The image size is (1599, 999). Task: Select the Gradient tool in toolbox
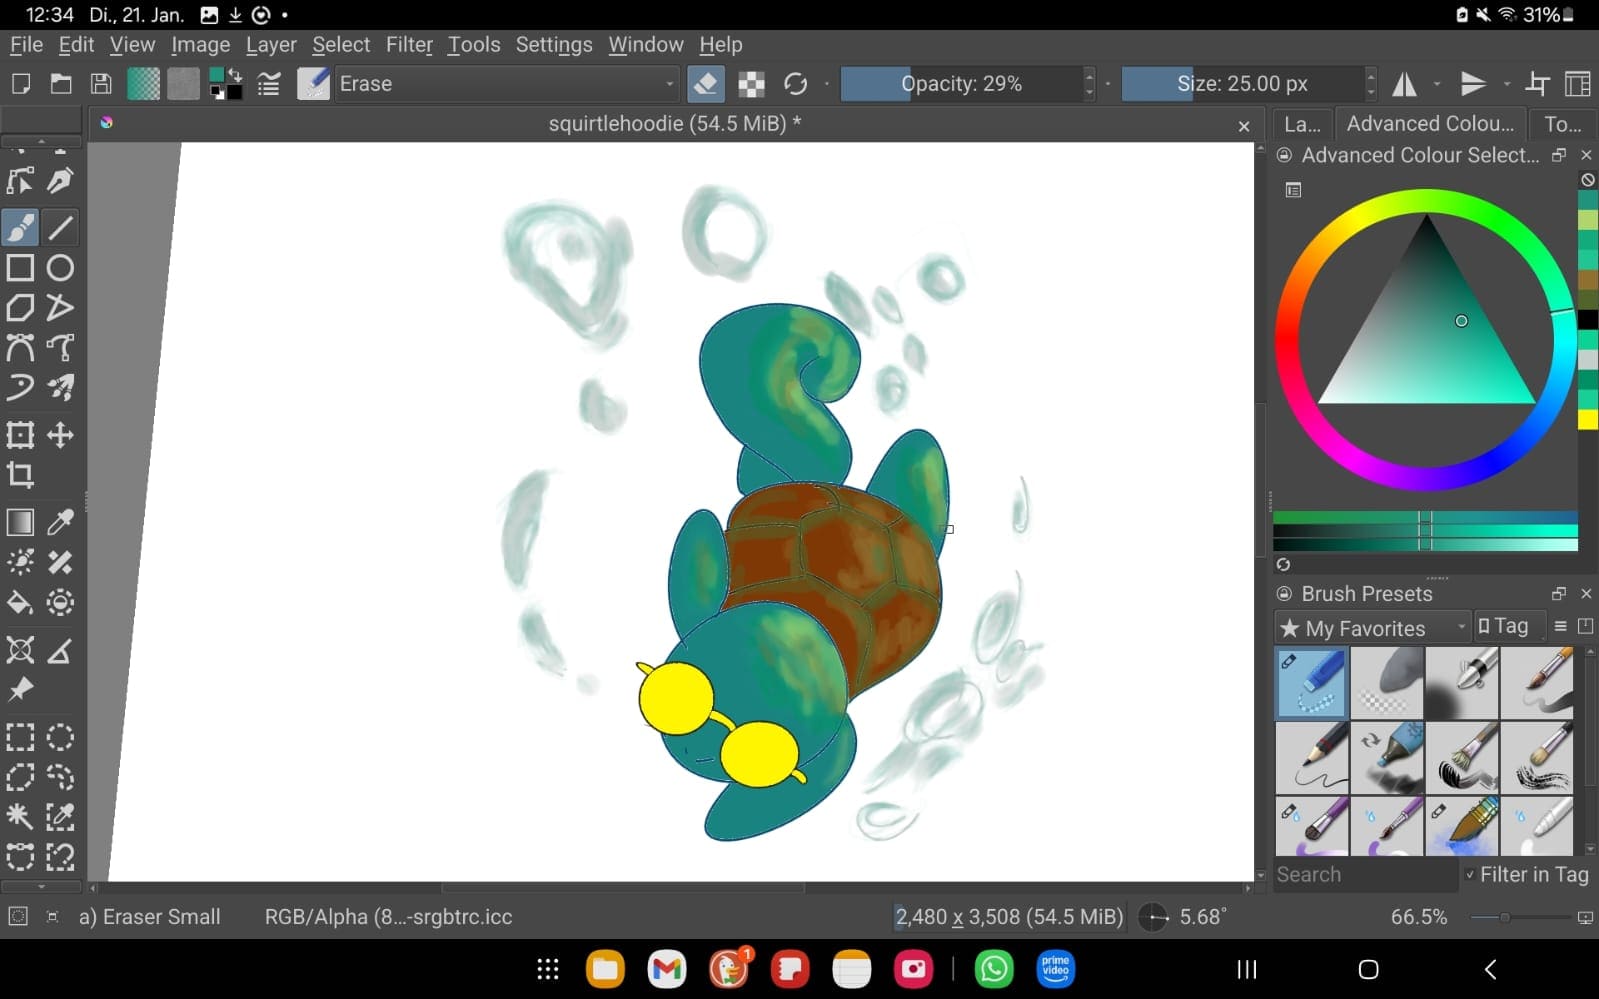(x=20, y=522)
